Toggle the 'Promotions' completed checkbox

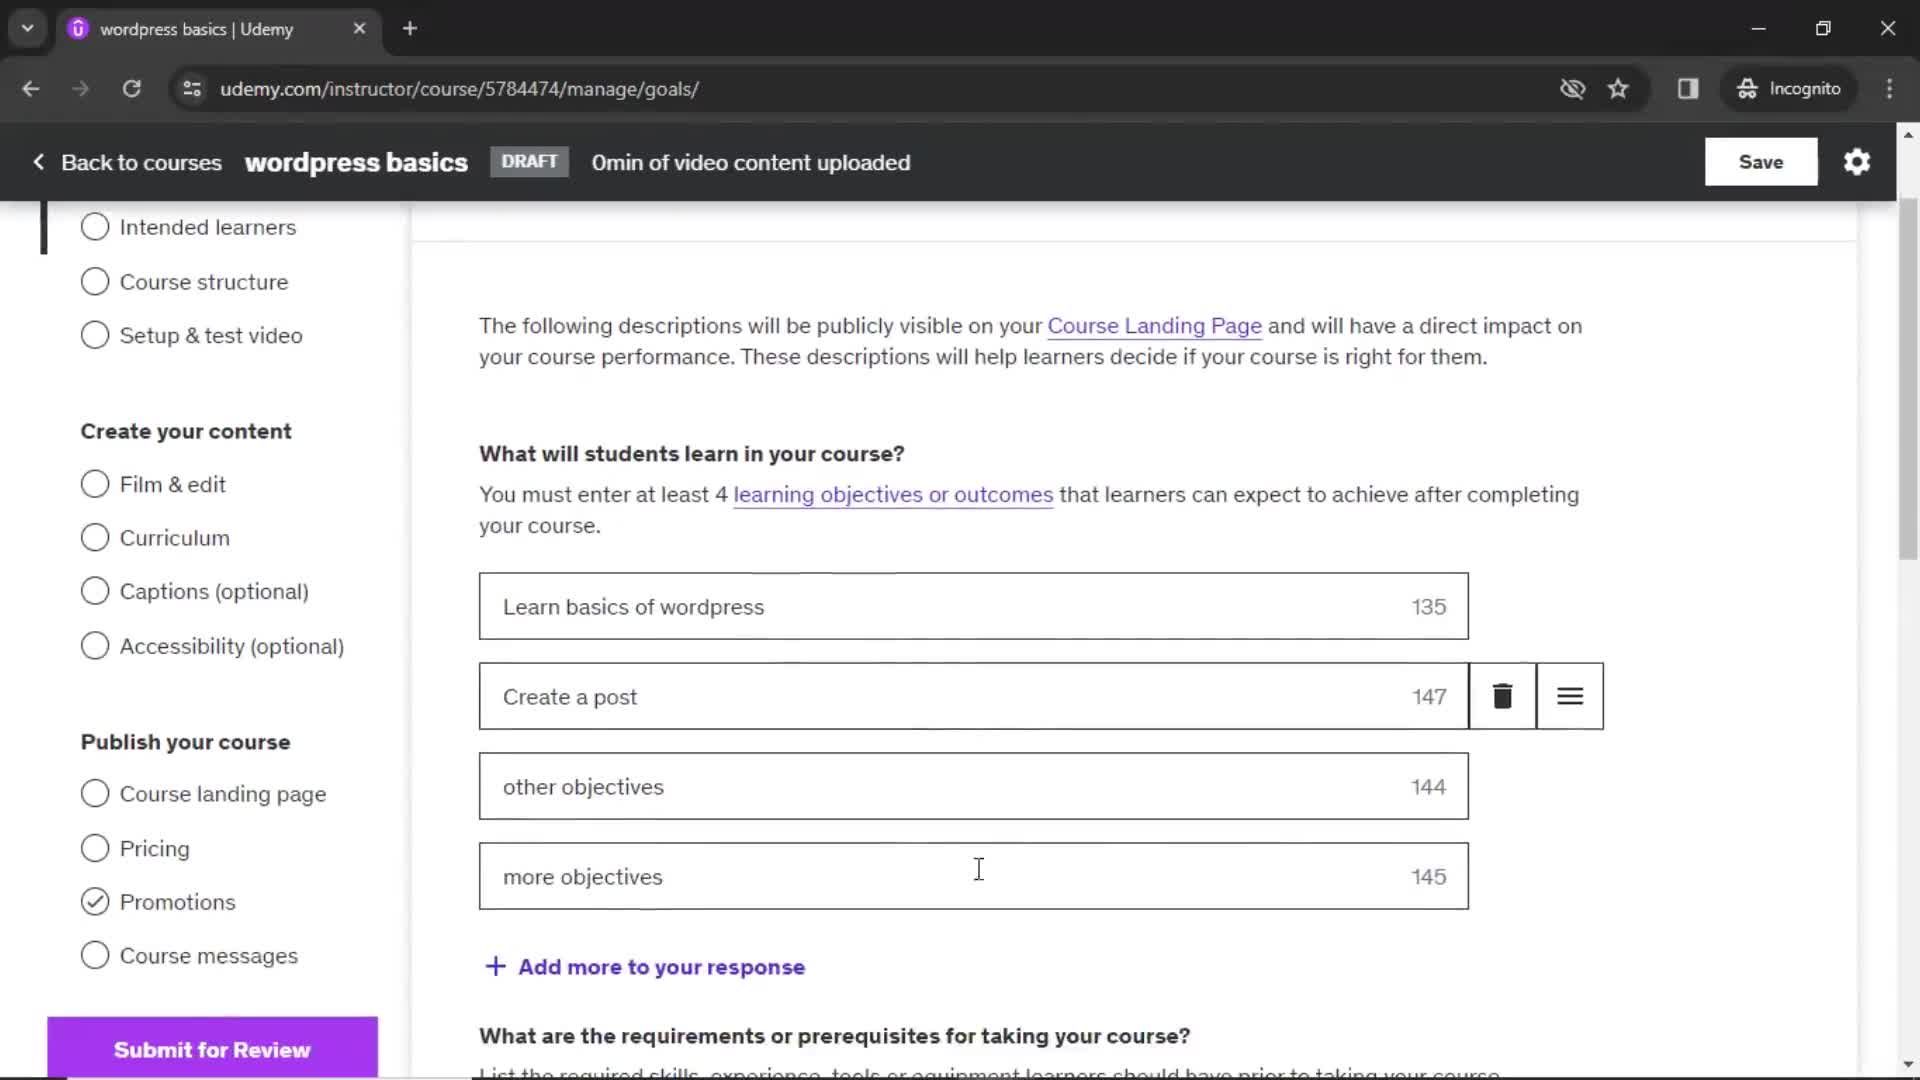(x=95, y=902)
